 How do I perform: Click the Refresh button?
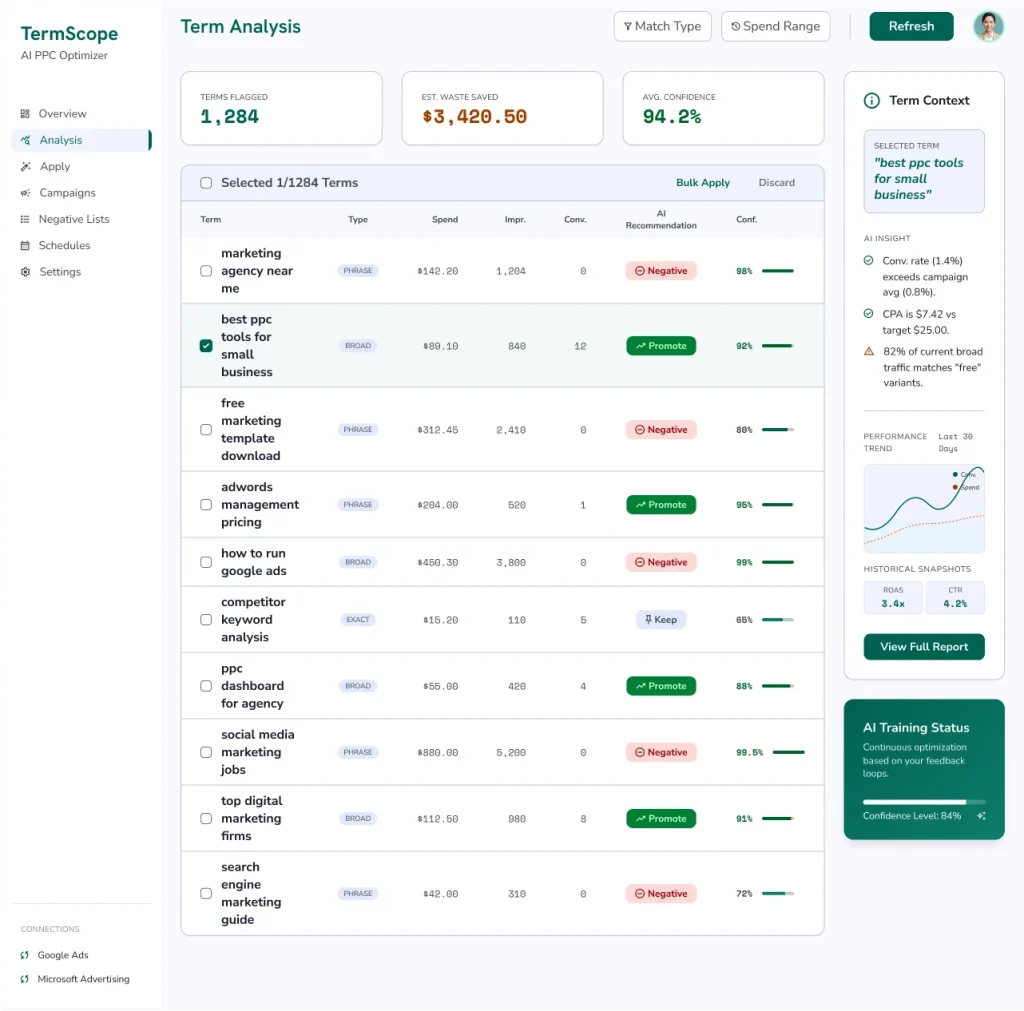(x=911, y=27)
